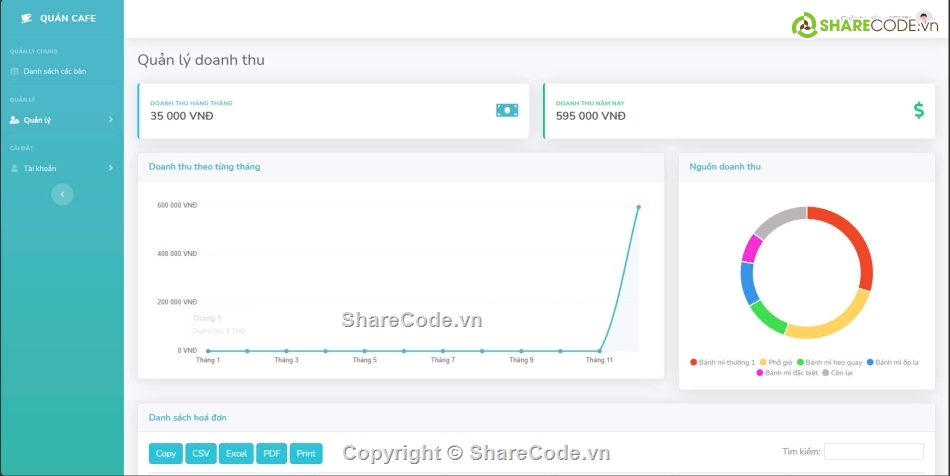This screenshot has width=950, height=476.
Task: Click the money bill icon on monthly revenue card
Action: pyautogui.click(x=507, y=110)
